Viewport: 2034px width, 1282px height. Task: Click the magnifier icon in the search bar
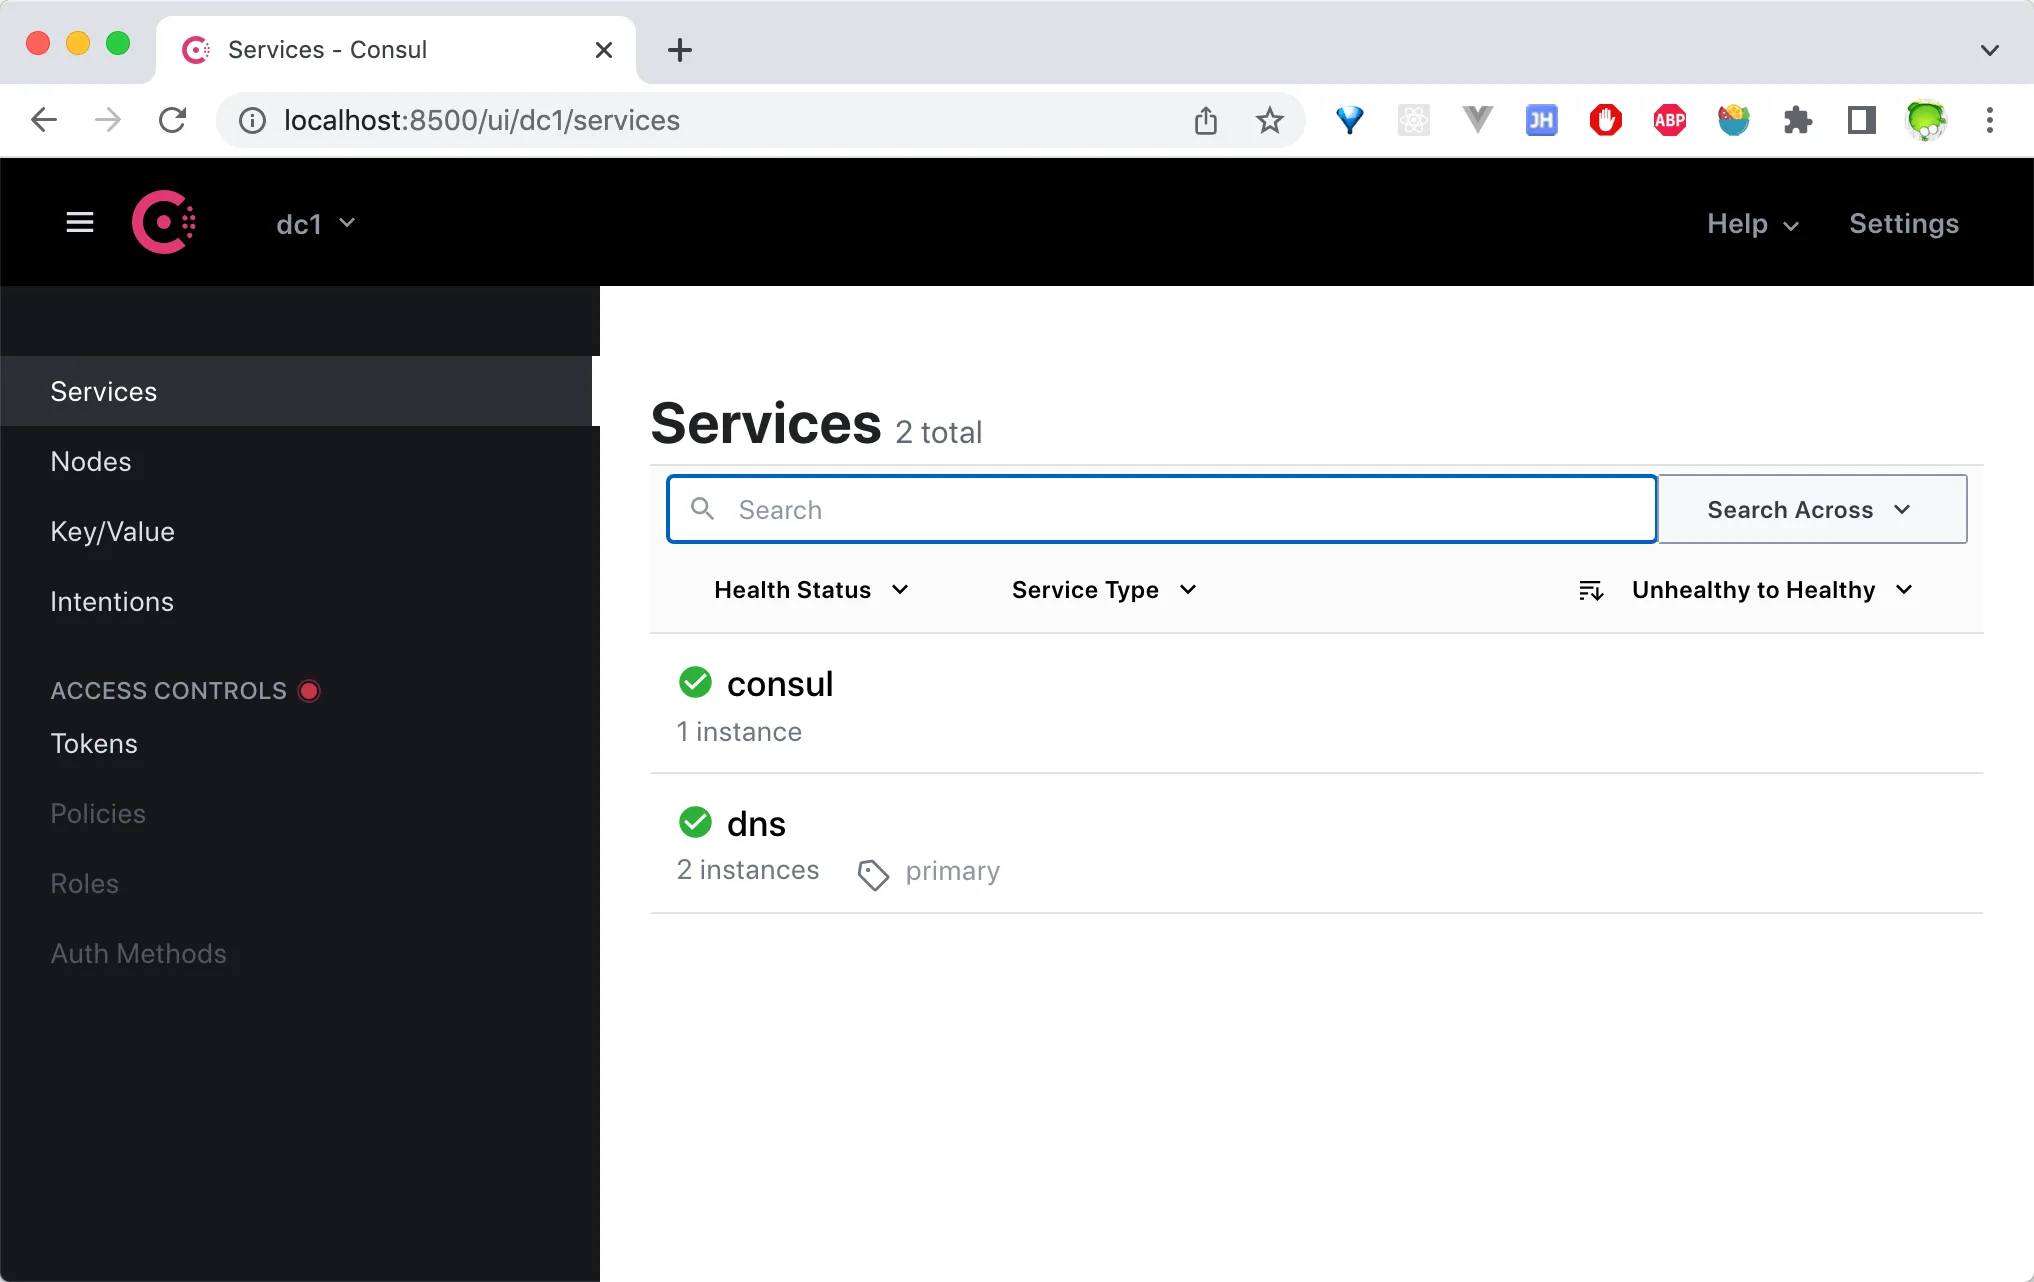(x=702, y=509)
